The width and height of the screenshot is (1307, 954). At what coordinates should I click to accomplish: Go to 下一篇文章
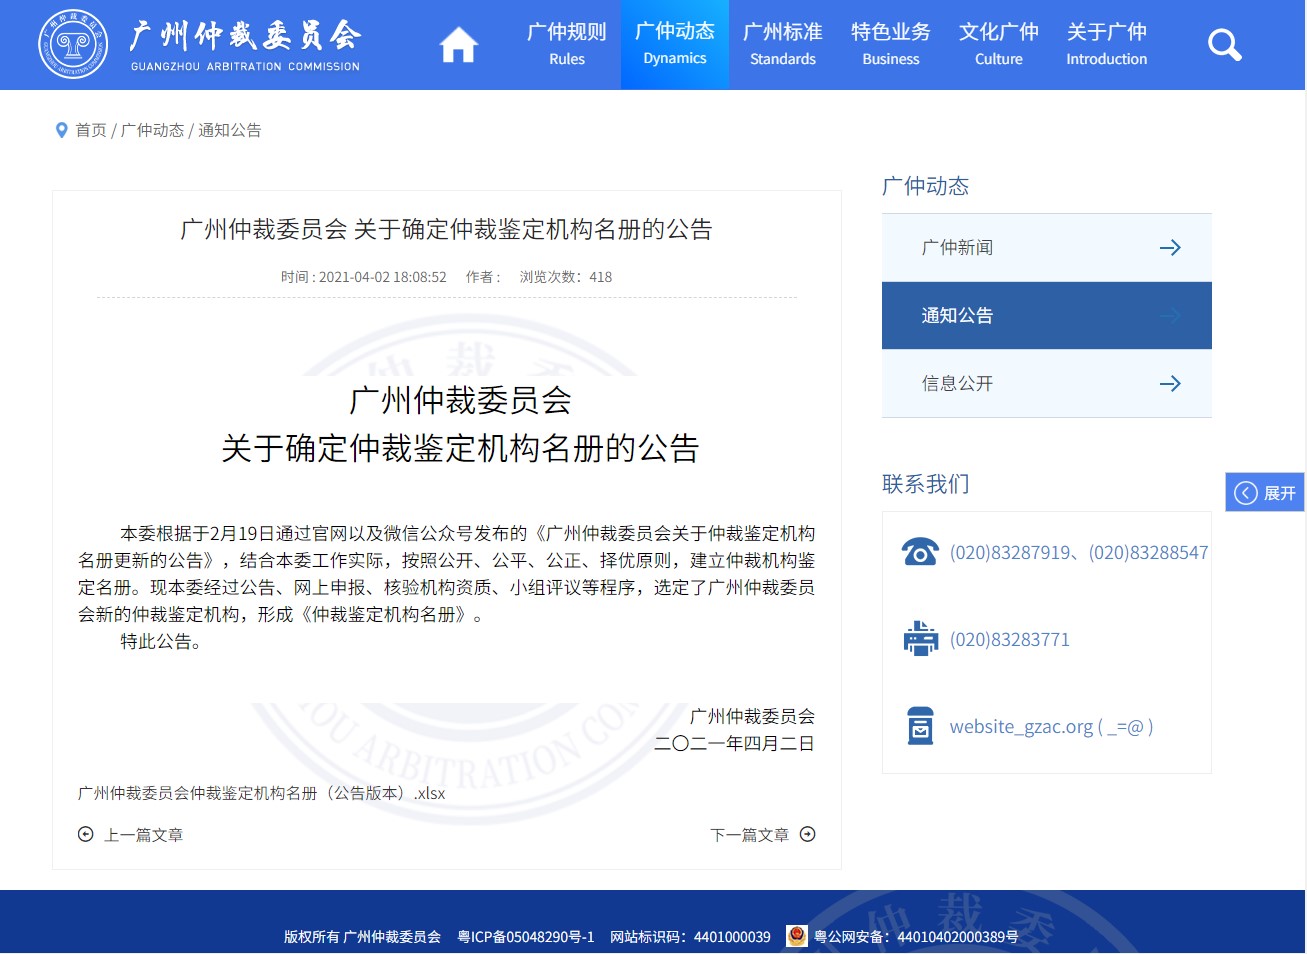pyautogui.click(x=750, y=835)
